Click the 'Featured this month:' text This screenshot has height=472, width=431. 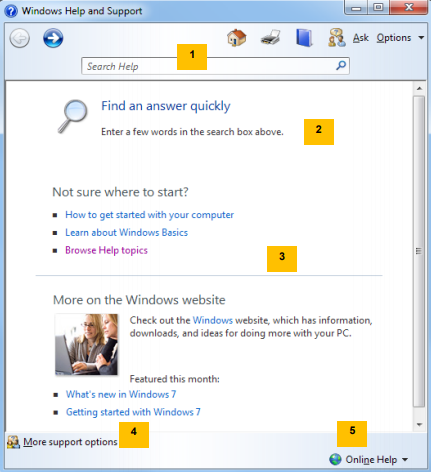(x=175, y=379)
